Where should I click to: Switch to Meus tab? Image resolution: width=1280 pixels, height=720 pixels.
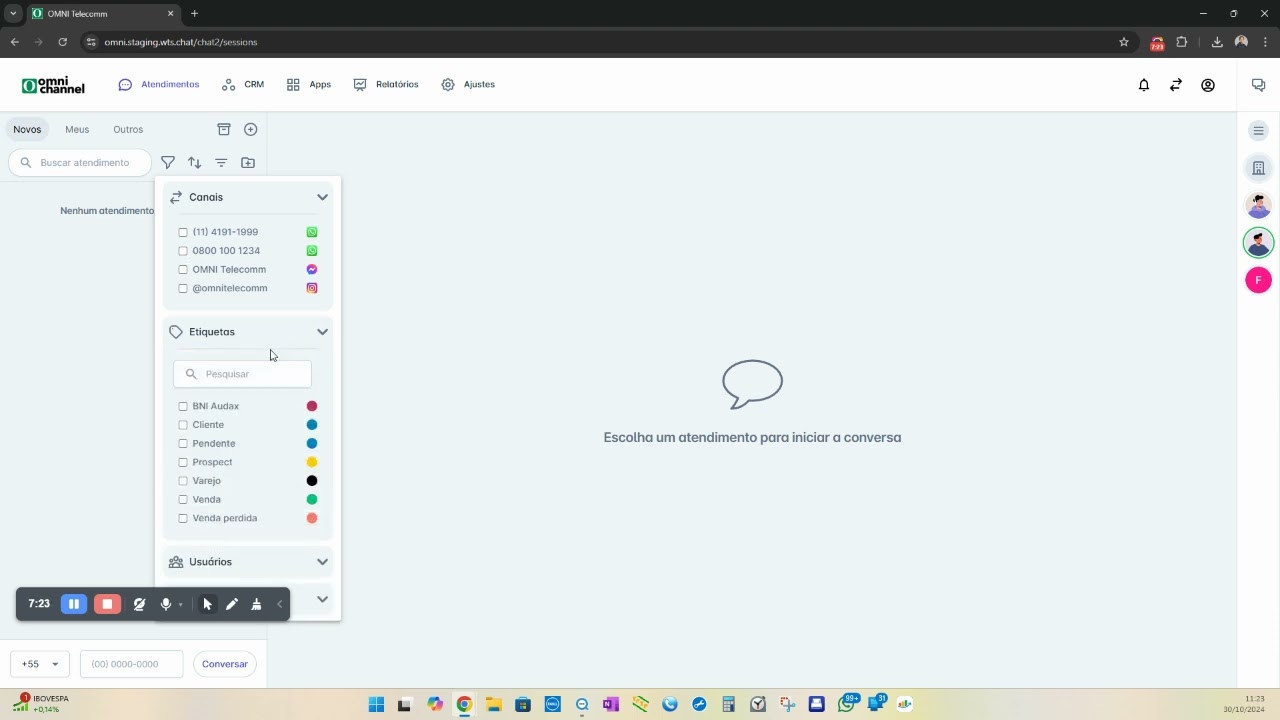click(x=77, y=129)
